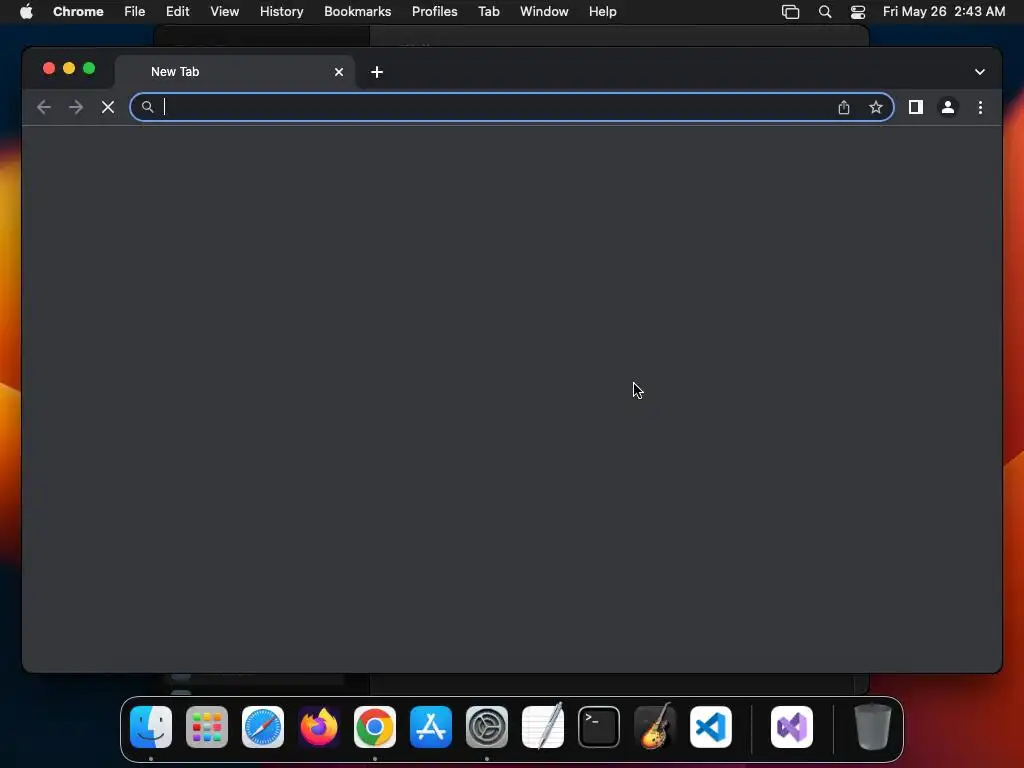Launch Safari from the Dock
The image size is (1024, 768).
point(263,727)
